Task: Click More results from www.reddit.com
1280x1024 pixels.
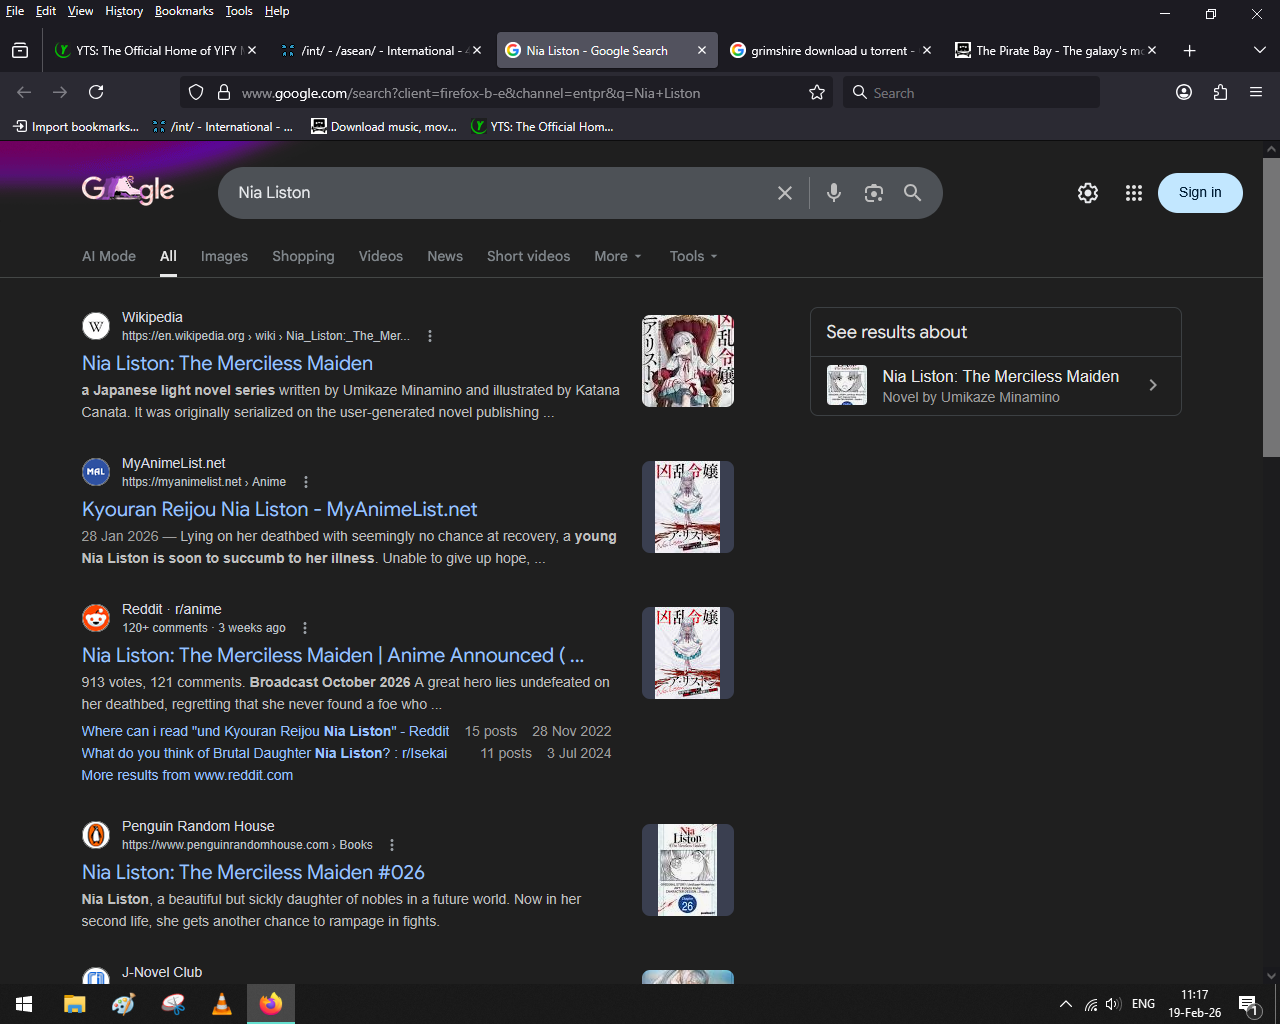Action: [x=187, y=775]
